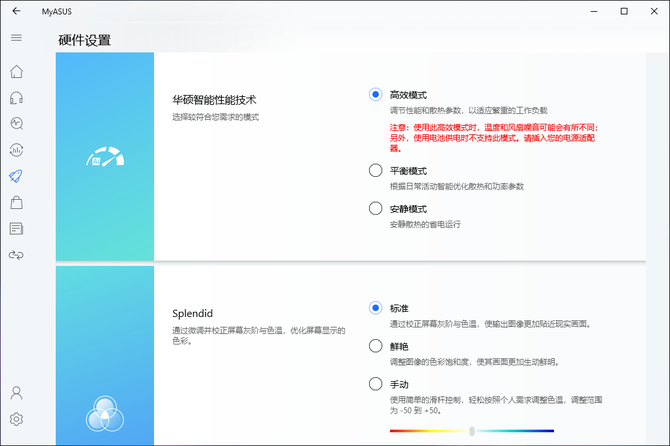The height and width of the screenshot is (446, 670).
Task: Open the shopping bag sidebar icon
Action: point(16,203)
